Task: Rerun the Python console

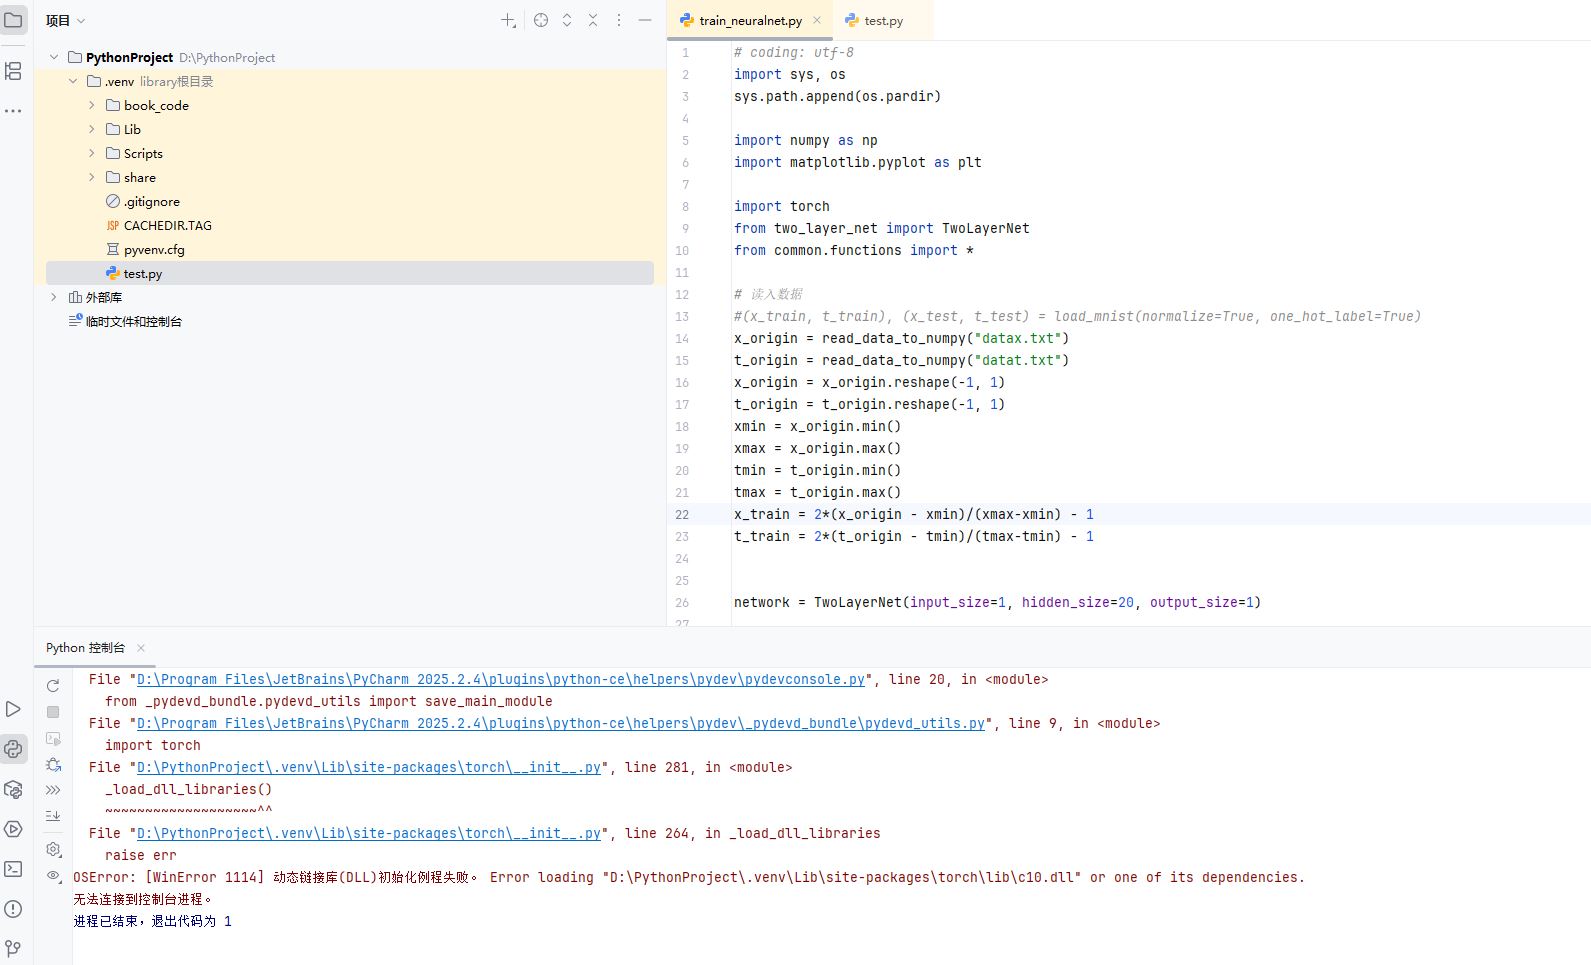Action: click(x=53, y=686)
